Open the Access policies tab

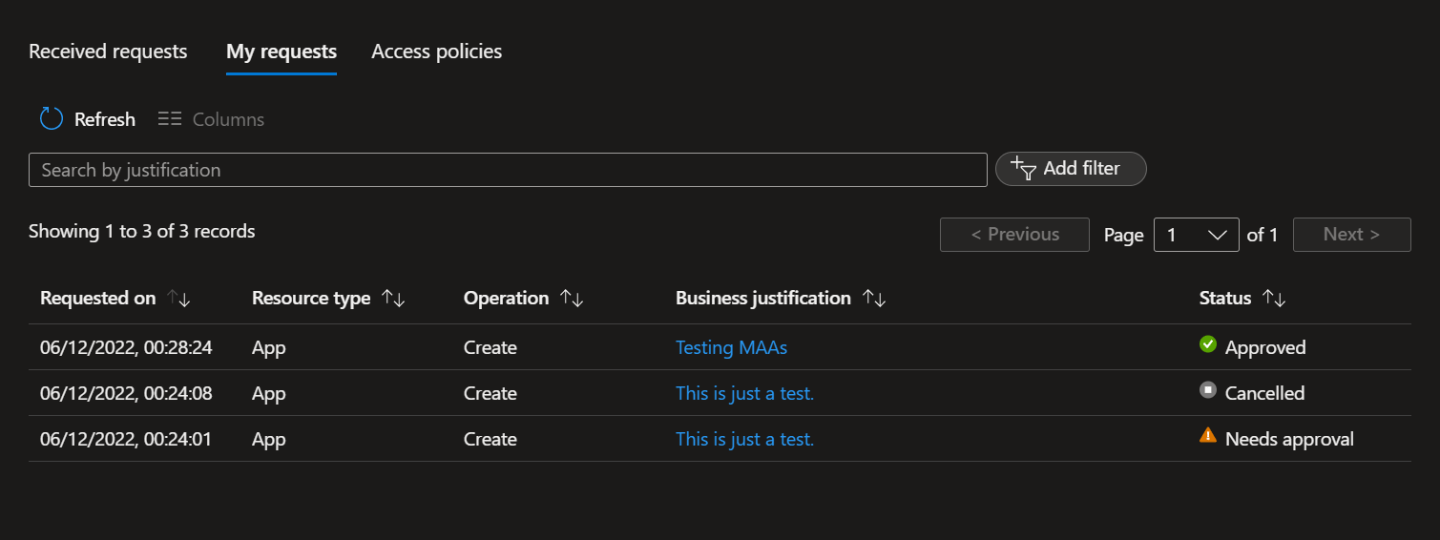(x=437, y=51)
